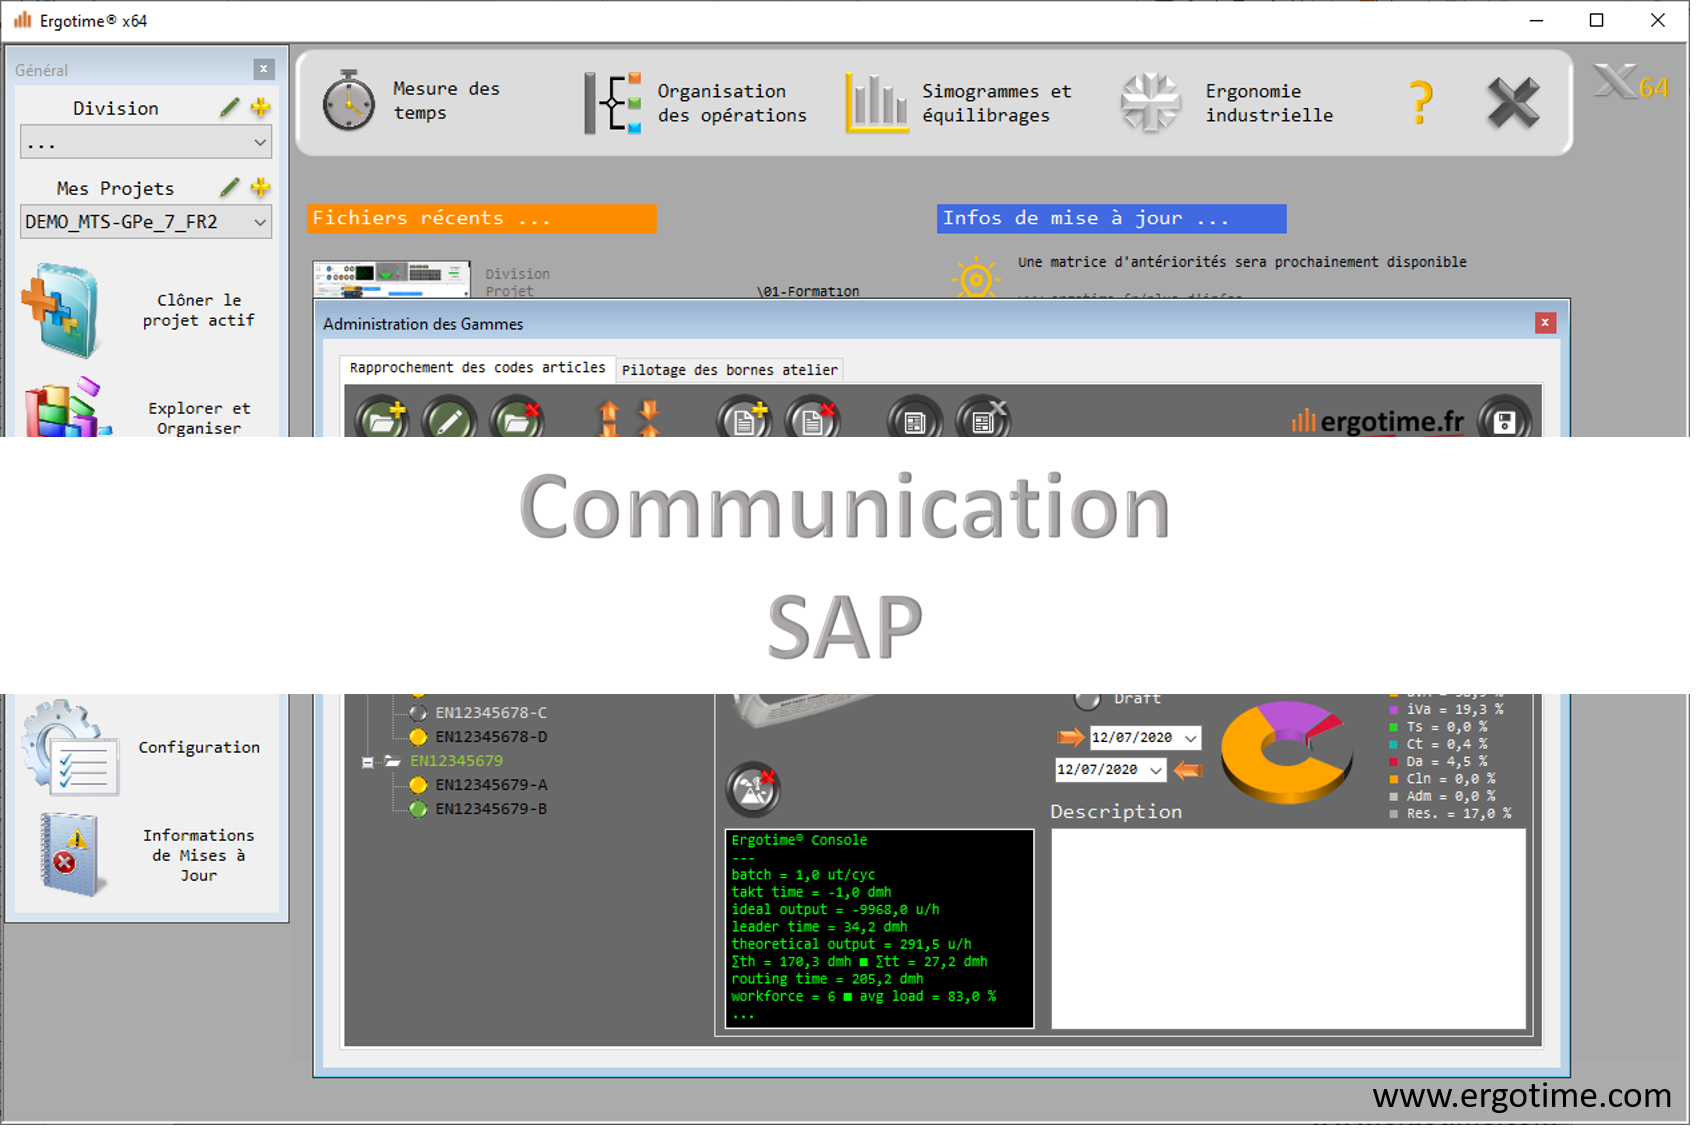Click legend entry 'Ct = 0,4 %'
Screen dimensions: 1696x1140
pyautogui.click(x=1446, y=745)
